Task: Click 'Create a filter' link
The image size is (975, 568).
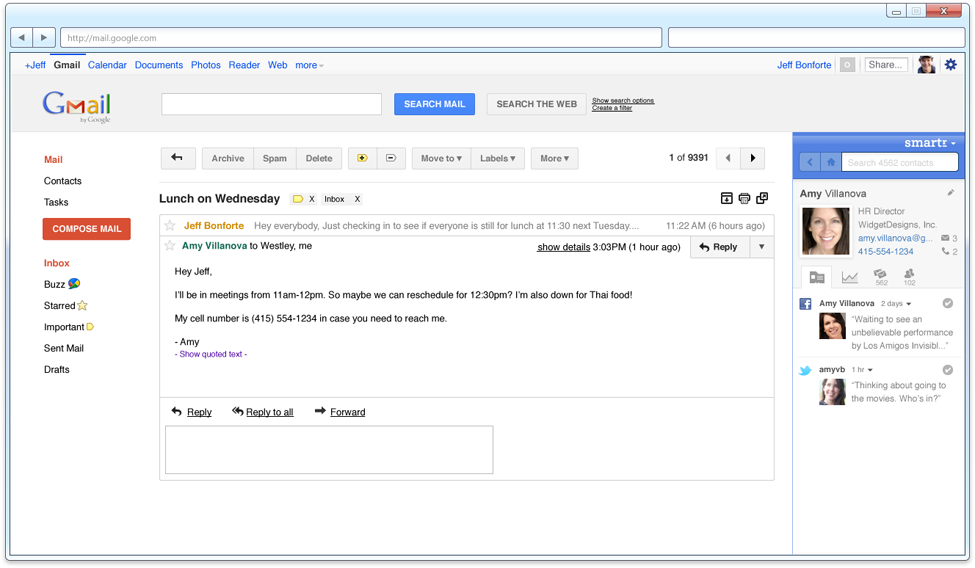Action: coord(612,108)
